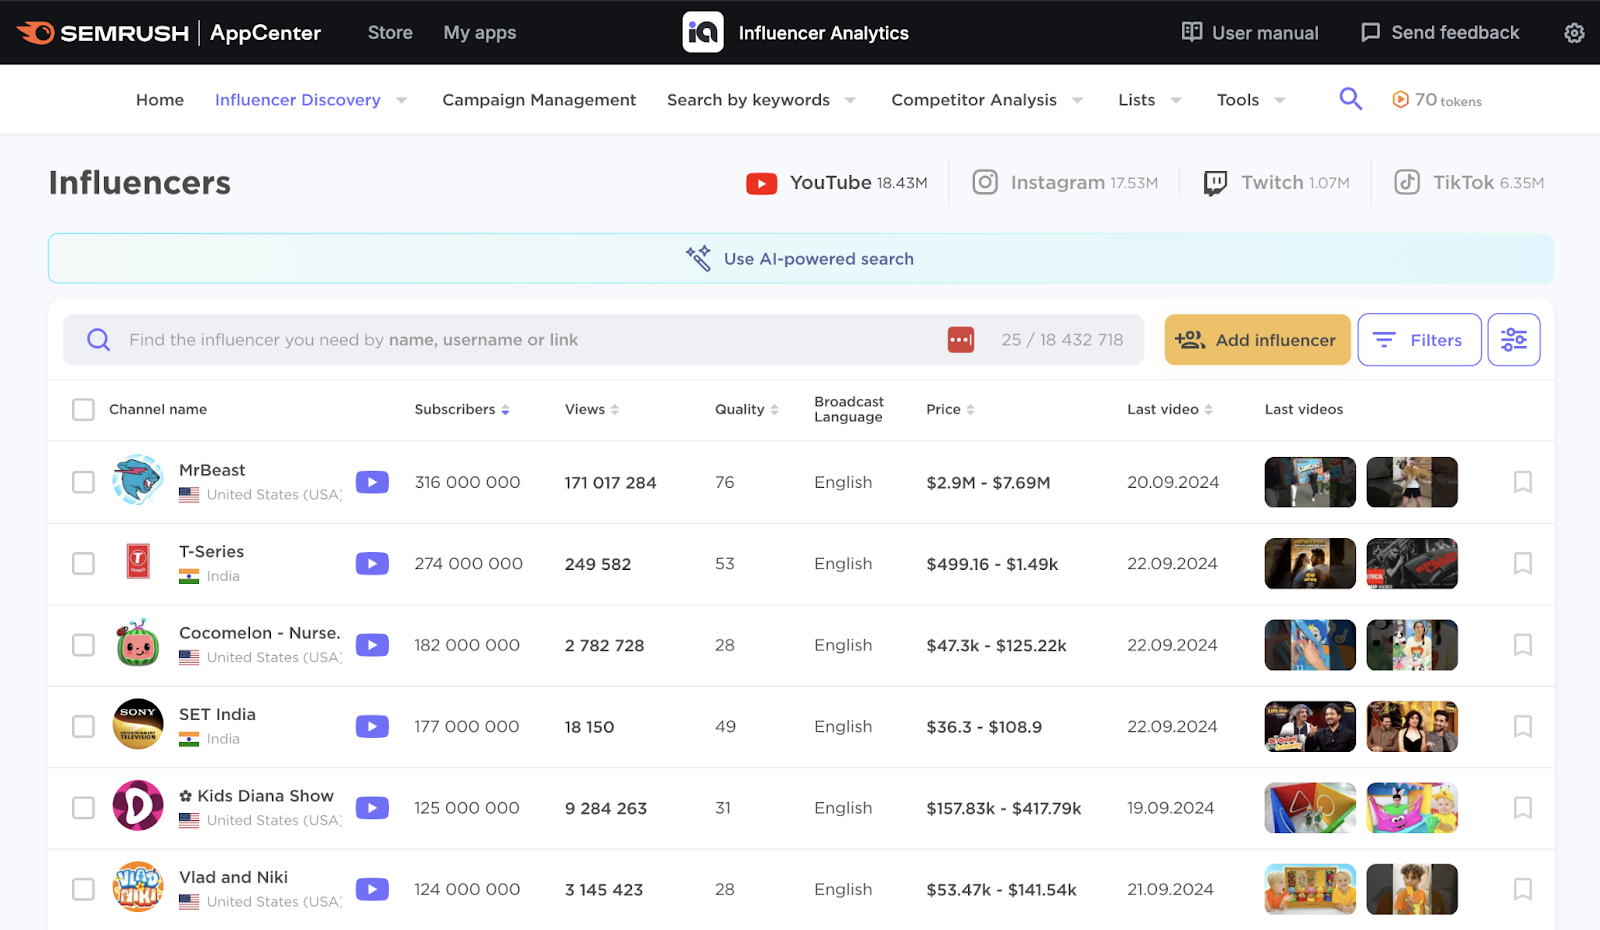Click the MrBeast channel name
Image resolution: width=1600 pixels, height=930 pixels.
(212, 470)
